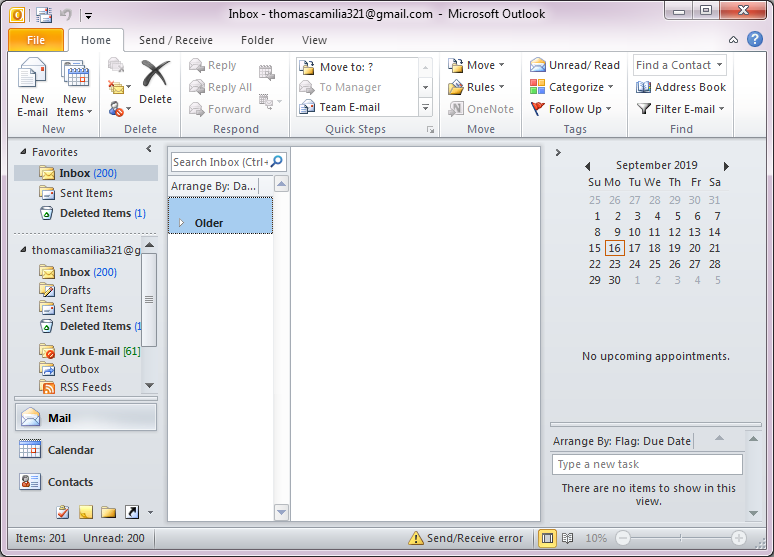Image resolution: width=774 pixels, height=557 pixels.
Task: Expand the Quick Steps gallery
Action: [426, 107]
